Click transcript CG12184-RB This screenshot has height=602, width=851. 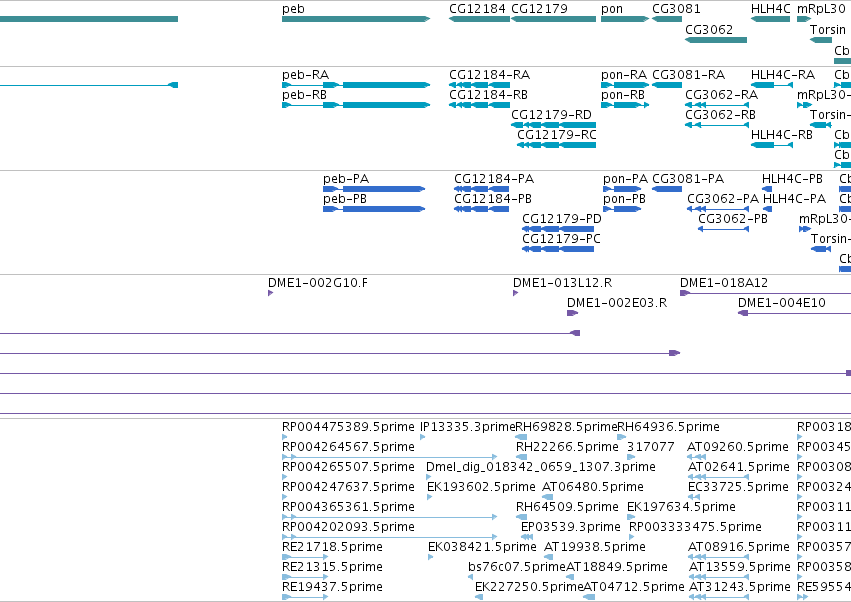click(479, 105)
